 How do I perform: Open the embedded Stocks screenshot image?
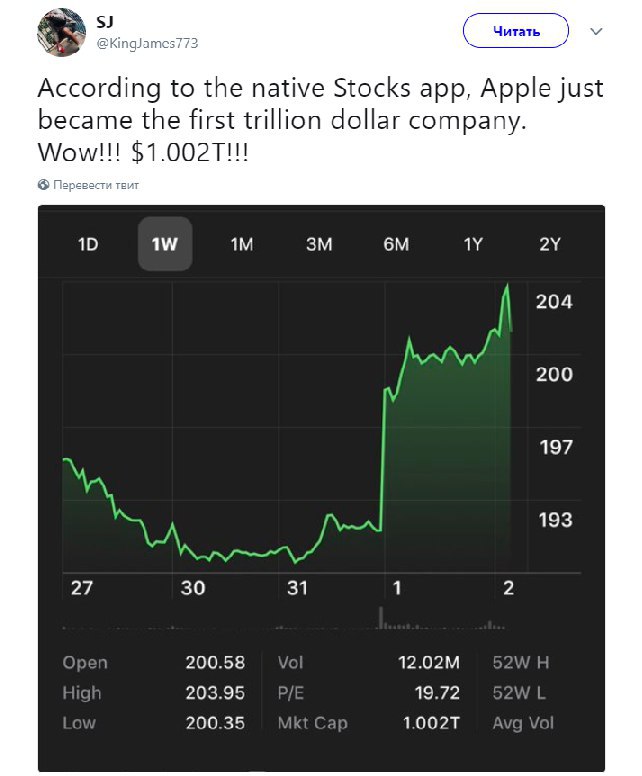(x=321, y=488)
